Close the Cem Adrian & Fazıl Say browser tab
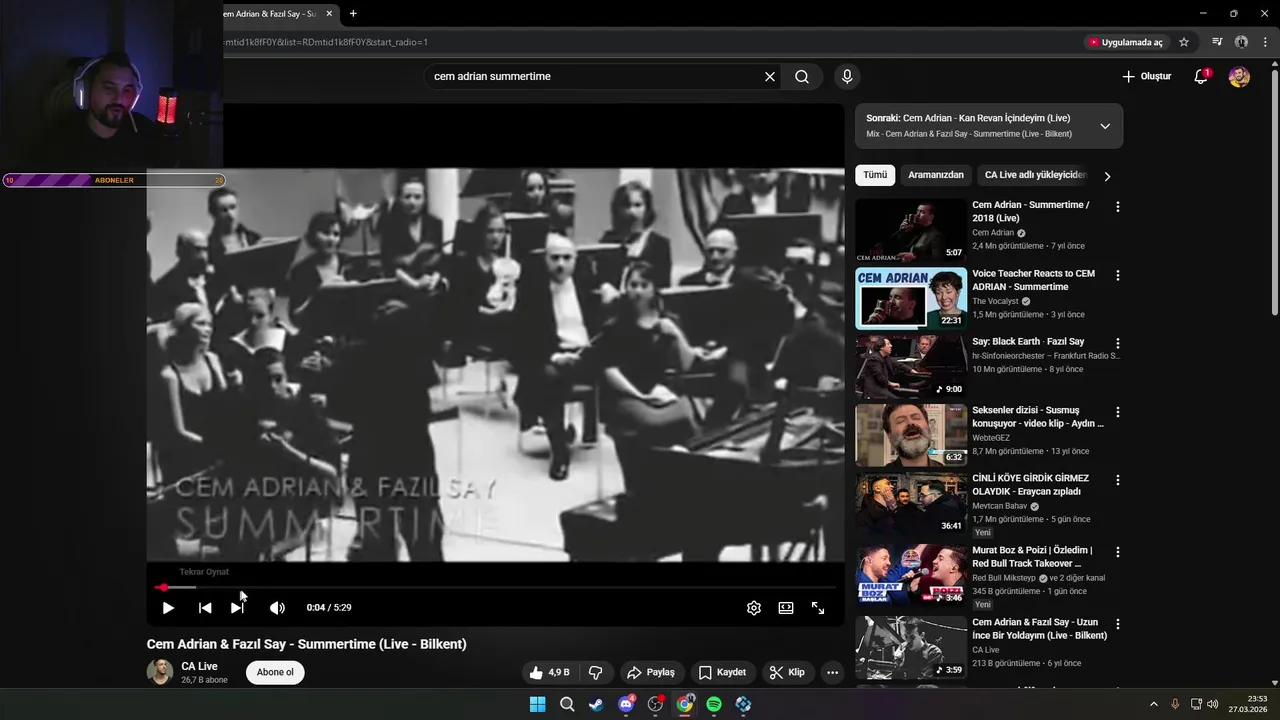1280x720 pixels. pyautogui.click(x=329, y=14)
